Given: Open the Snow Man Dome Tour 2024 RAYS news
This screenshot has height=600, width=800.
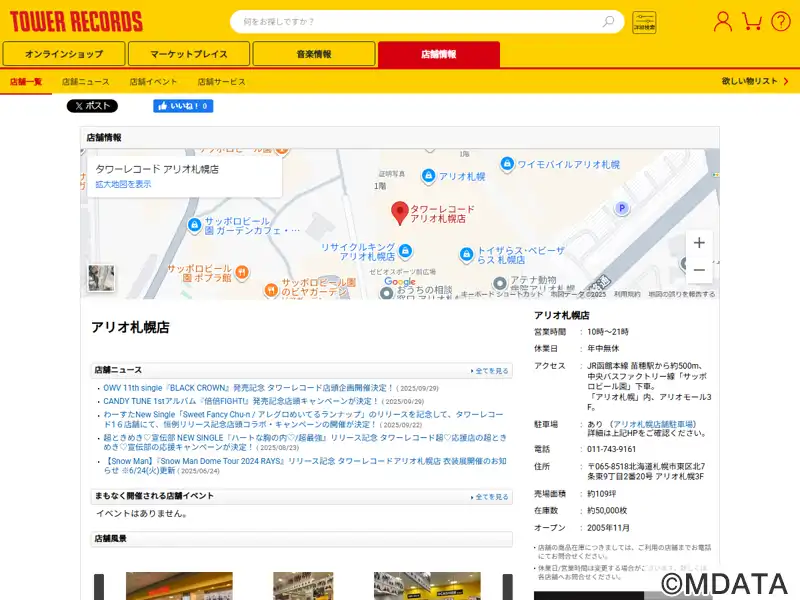Looking at the screenshot, I should [305, 465].
